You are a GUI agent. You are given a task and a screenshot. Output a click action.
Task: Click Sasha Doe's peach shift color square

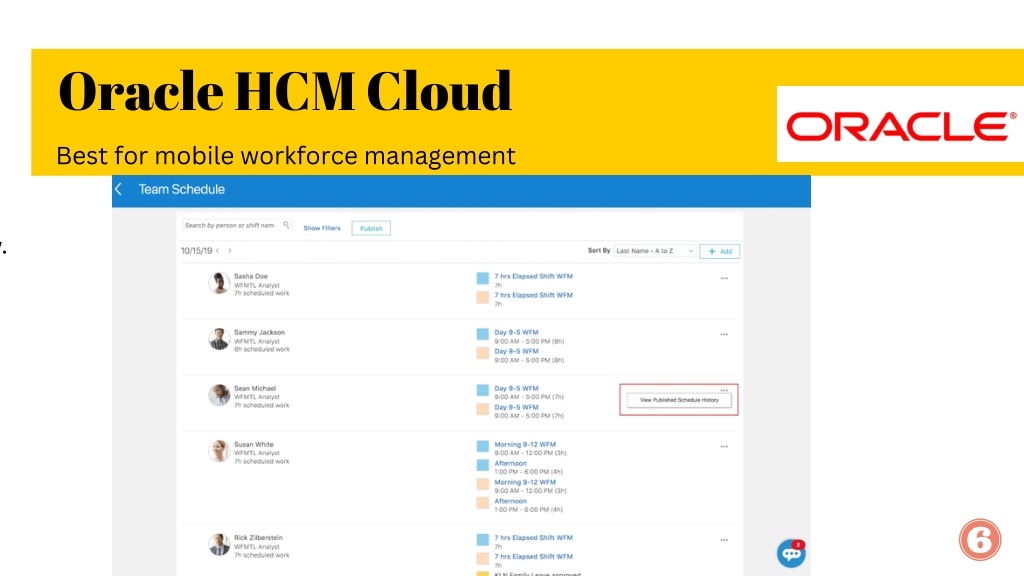483,297
